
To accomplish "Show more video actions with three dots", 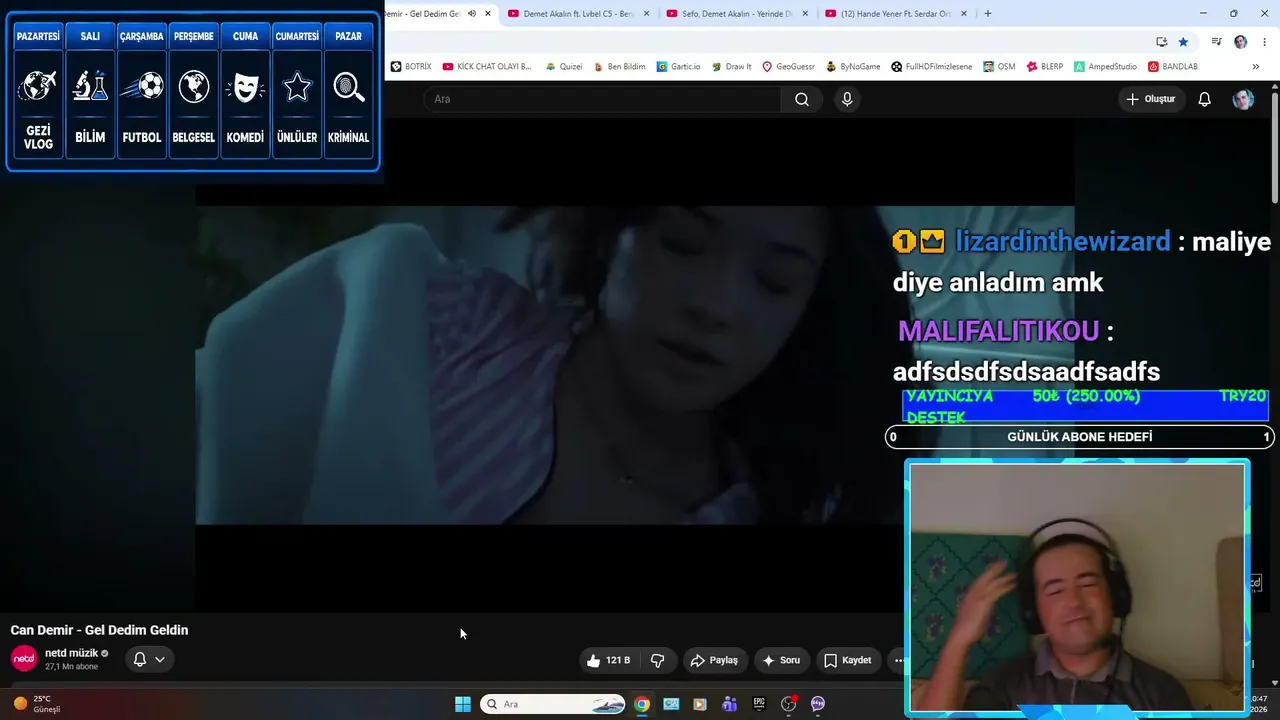I will click(898, 660).
